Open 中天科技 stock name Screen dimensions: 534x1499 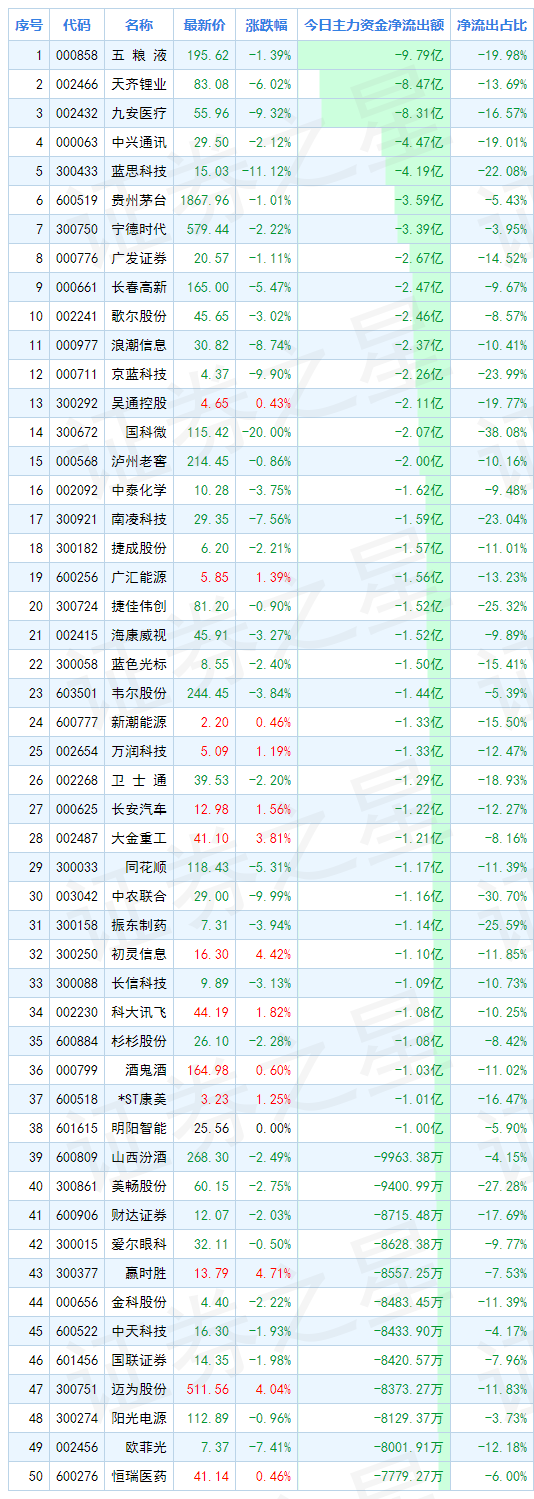[x=140, y=1330]
